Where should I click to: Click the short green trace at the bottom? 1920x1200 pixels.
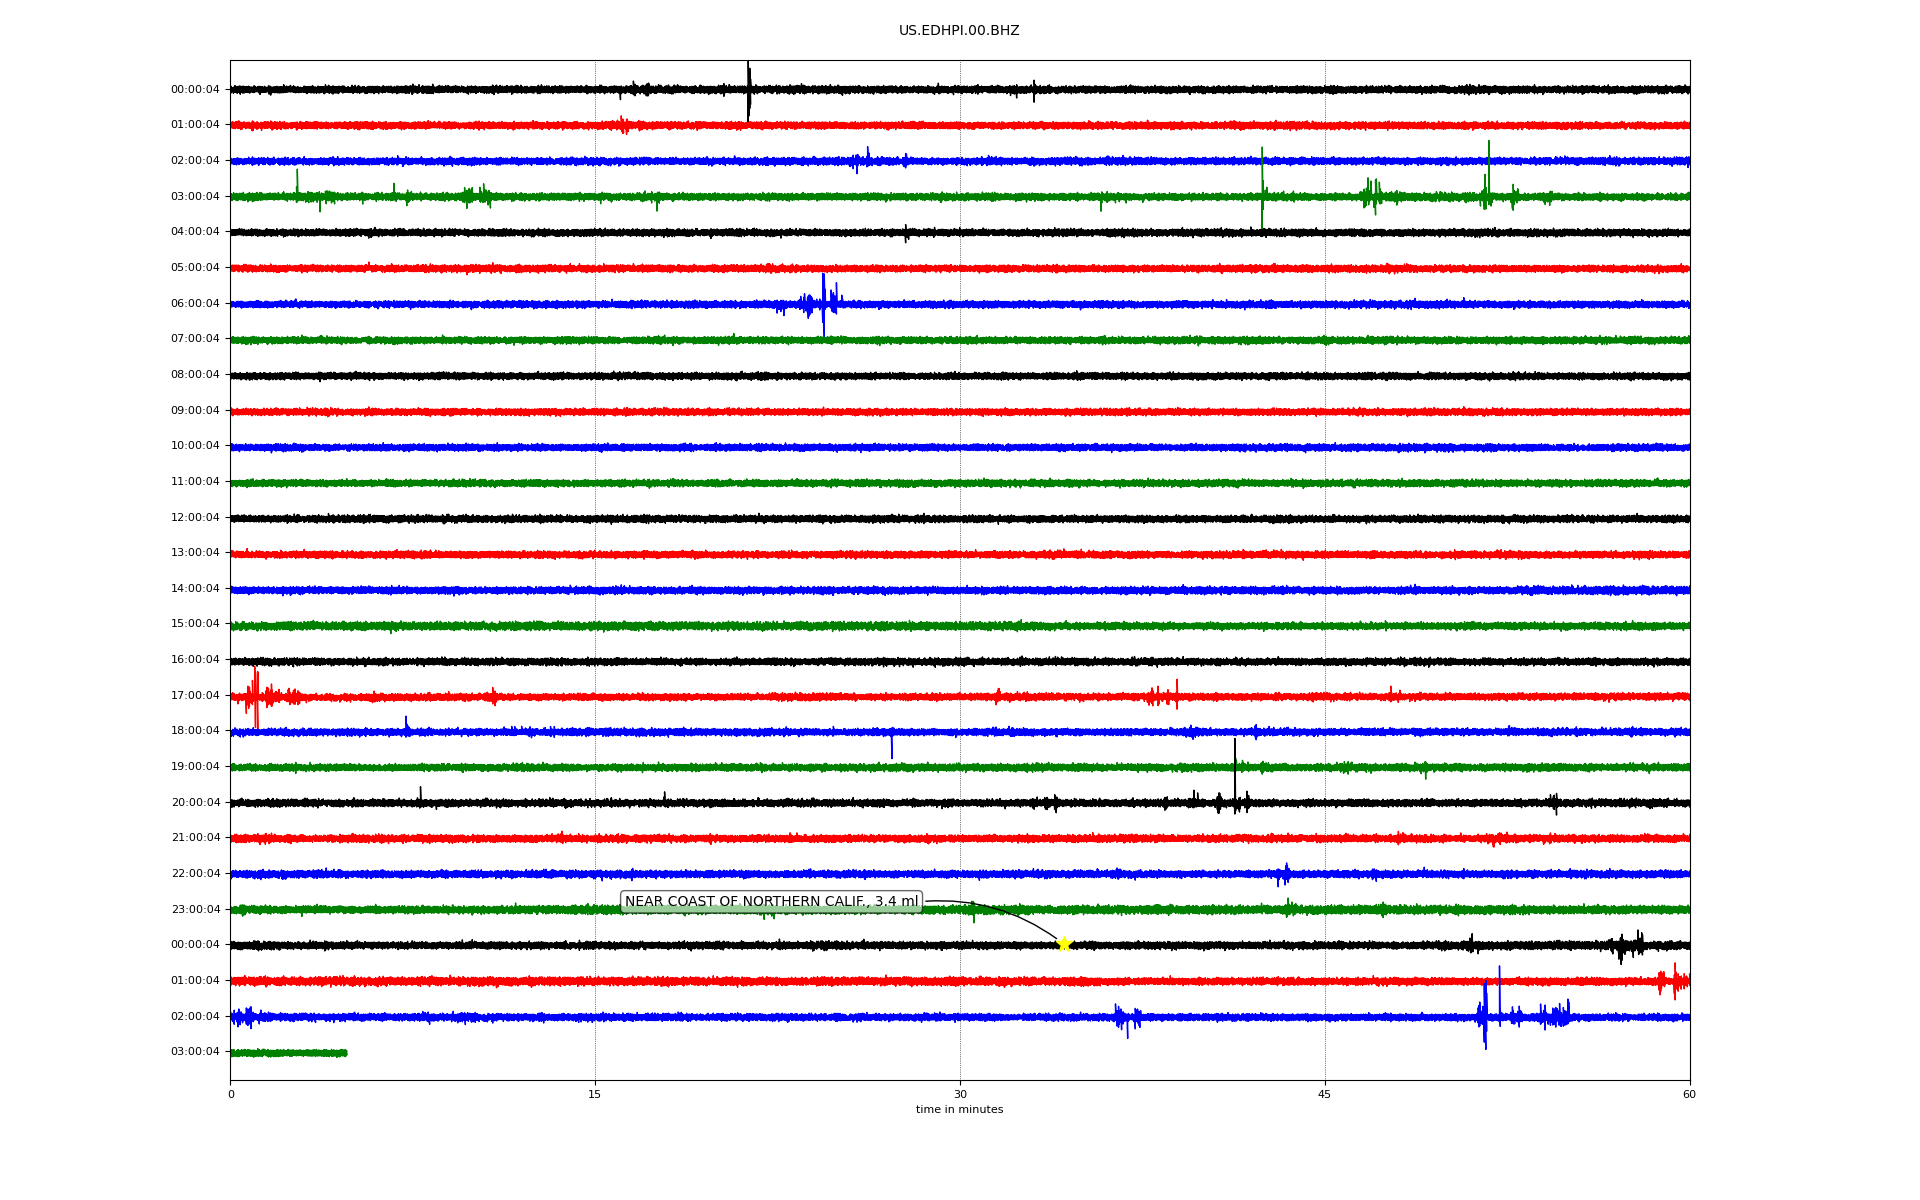tap(288, 1053)
